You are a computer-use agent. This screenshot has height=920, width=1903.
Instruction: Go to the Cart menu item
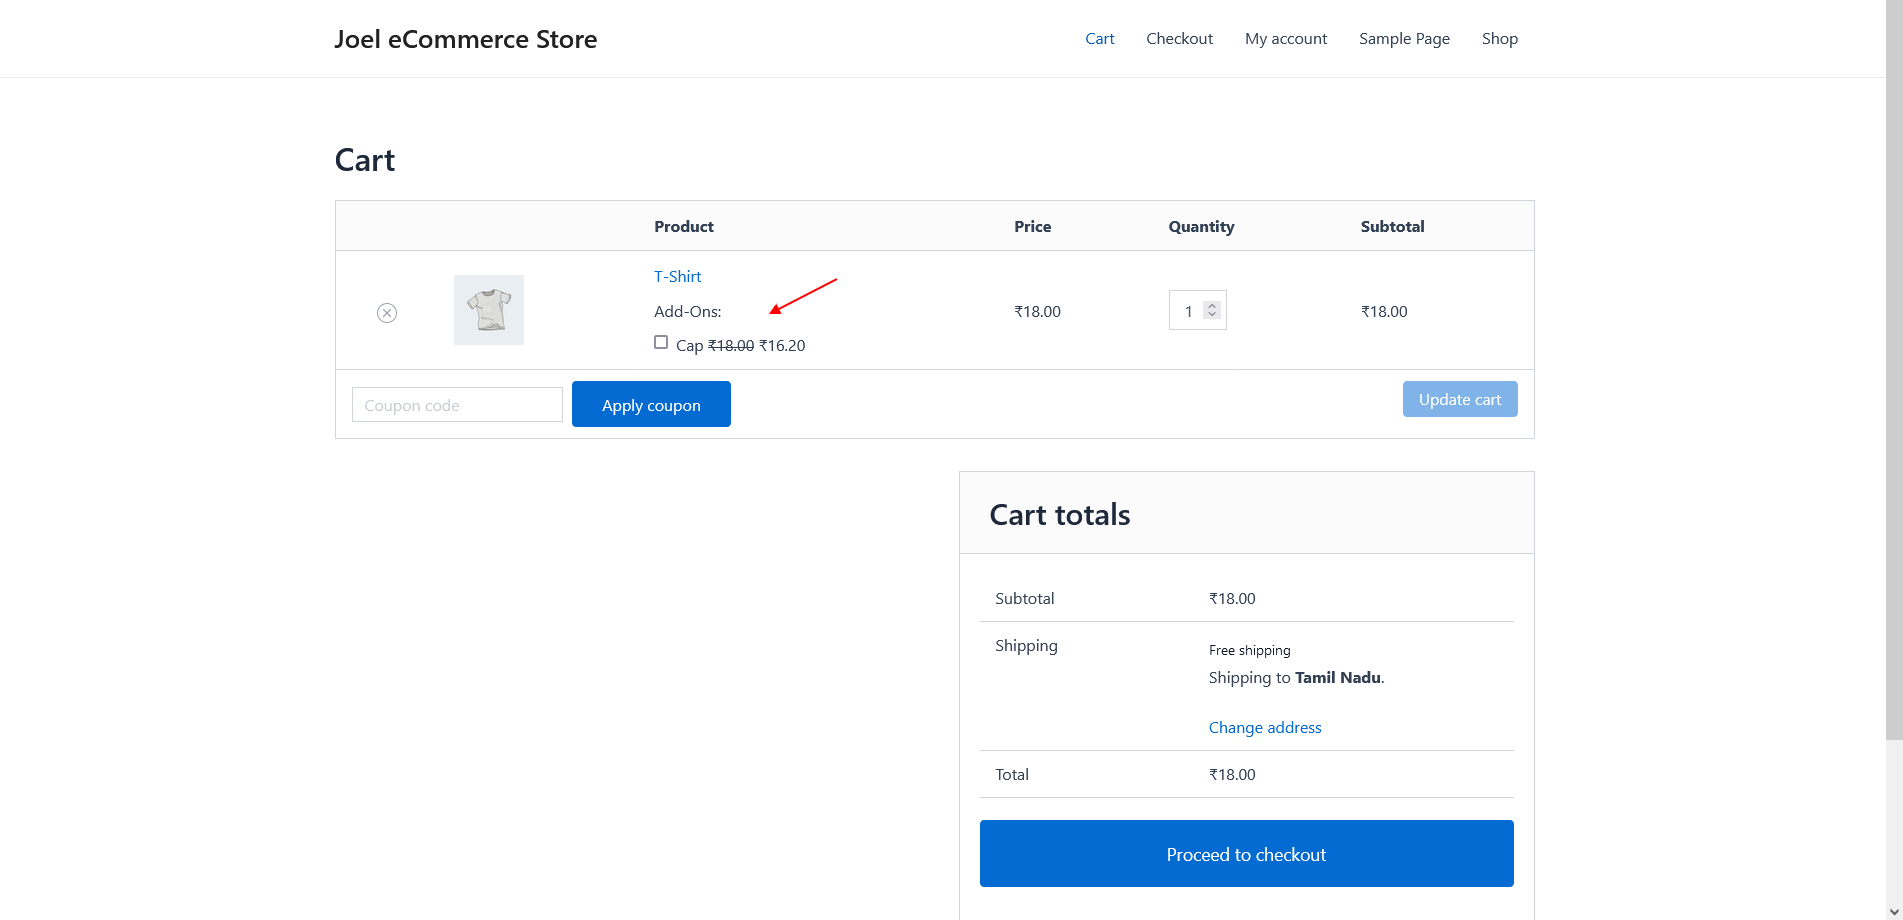click(x=1099, y=39)
